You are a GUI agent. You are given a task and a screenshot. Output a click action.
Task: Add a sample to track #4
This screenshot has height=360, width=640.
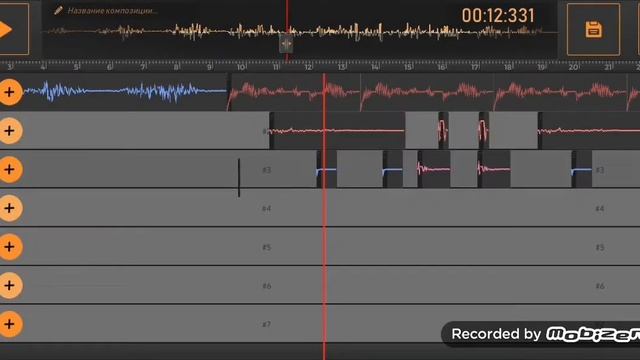(x=10, y=208)
